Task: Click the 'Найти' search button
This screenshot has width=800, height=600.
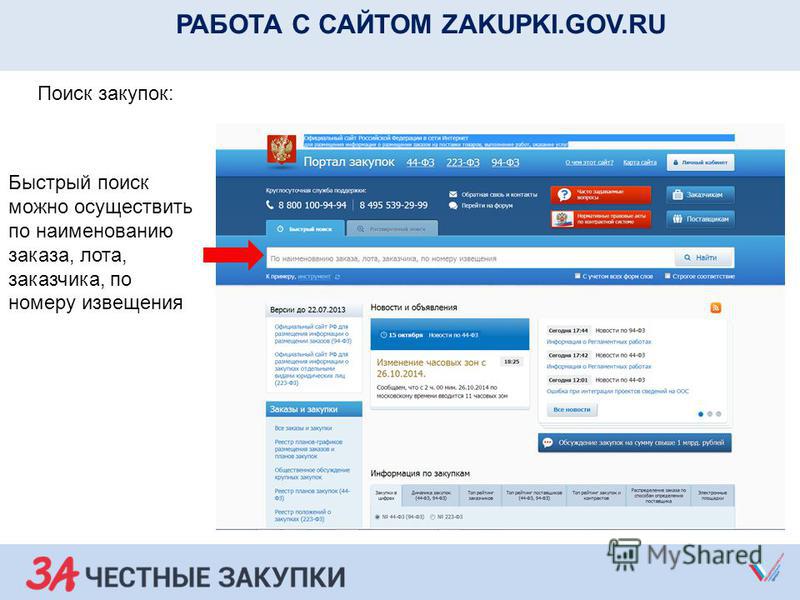Action: (704, 258)
